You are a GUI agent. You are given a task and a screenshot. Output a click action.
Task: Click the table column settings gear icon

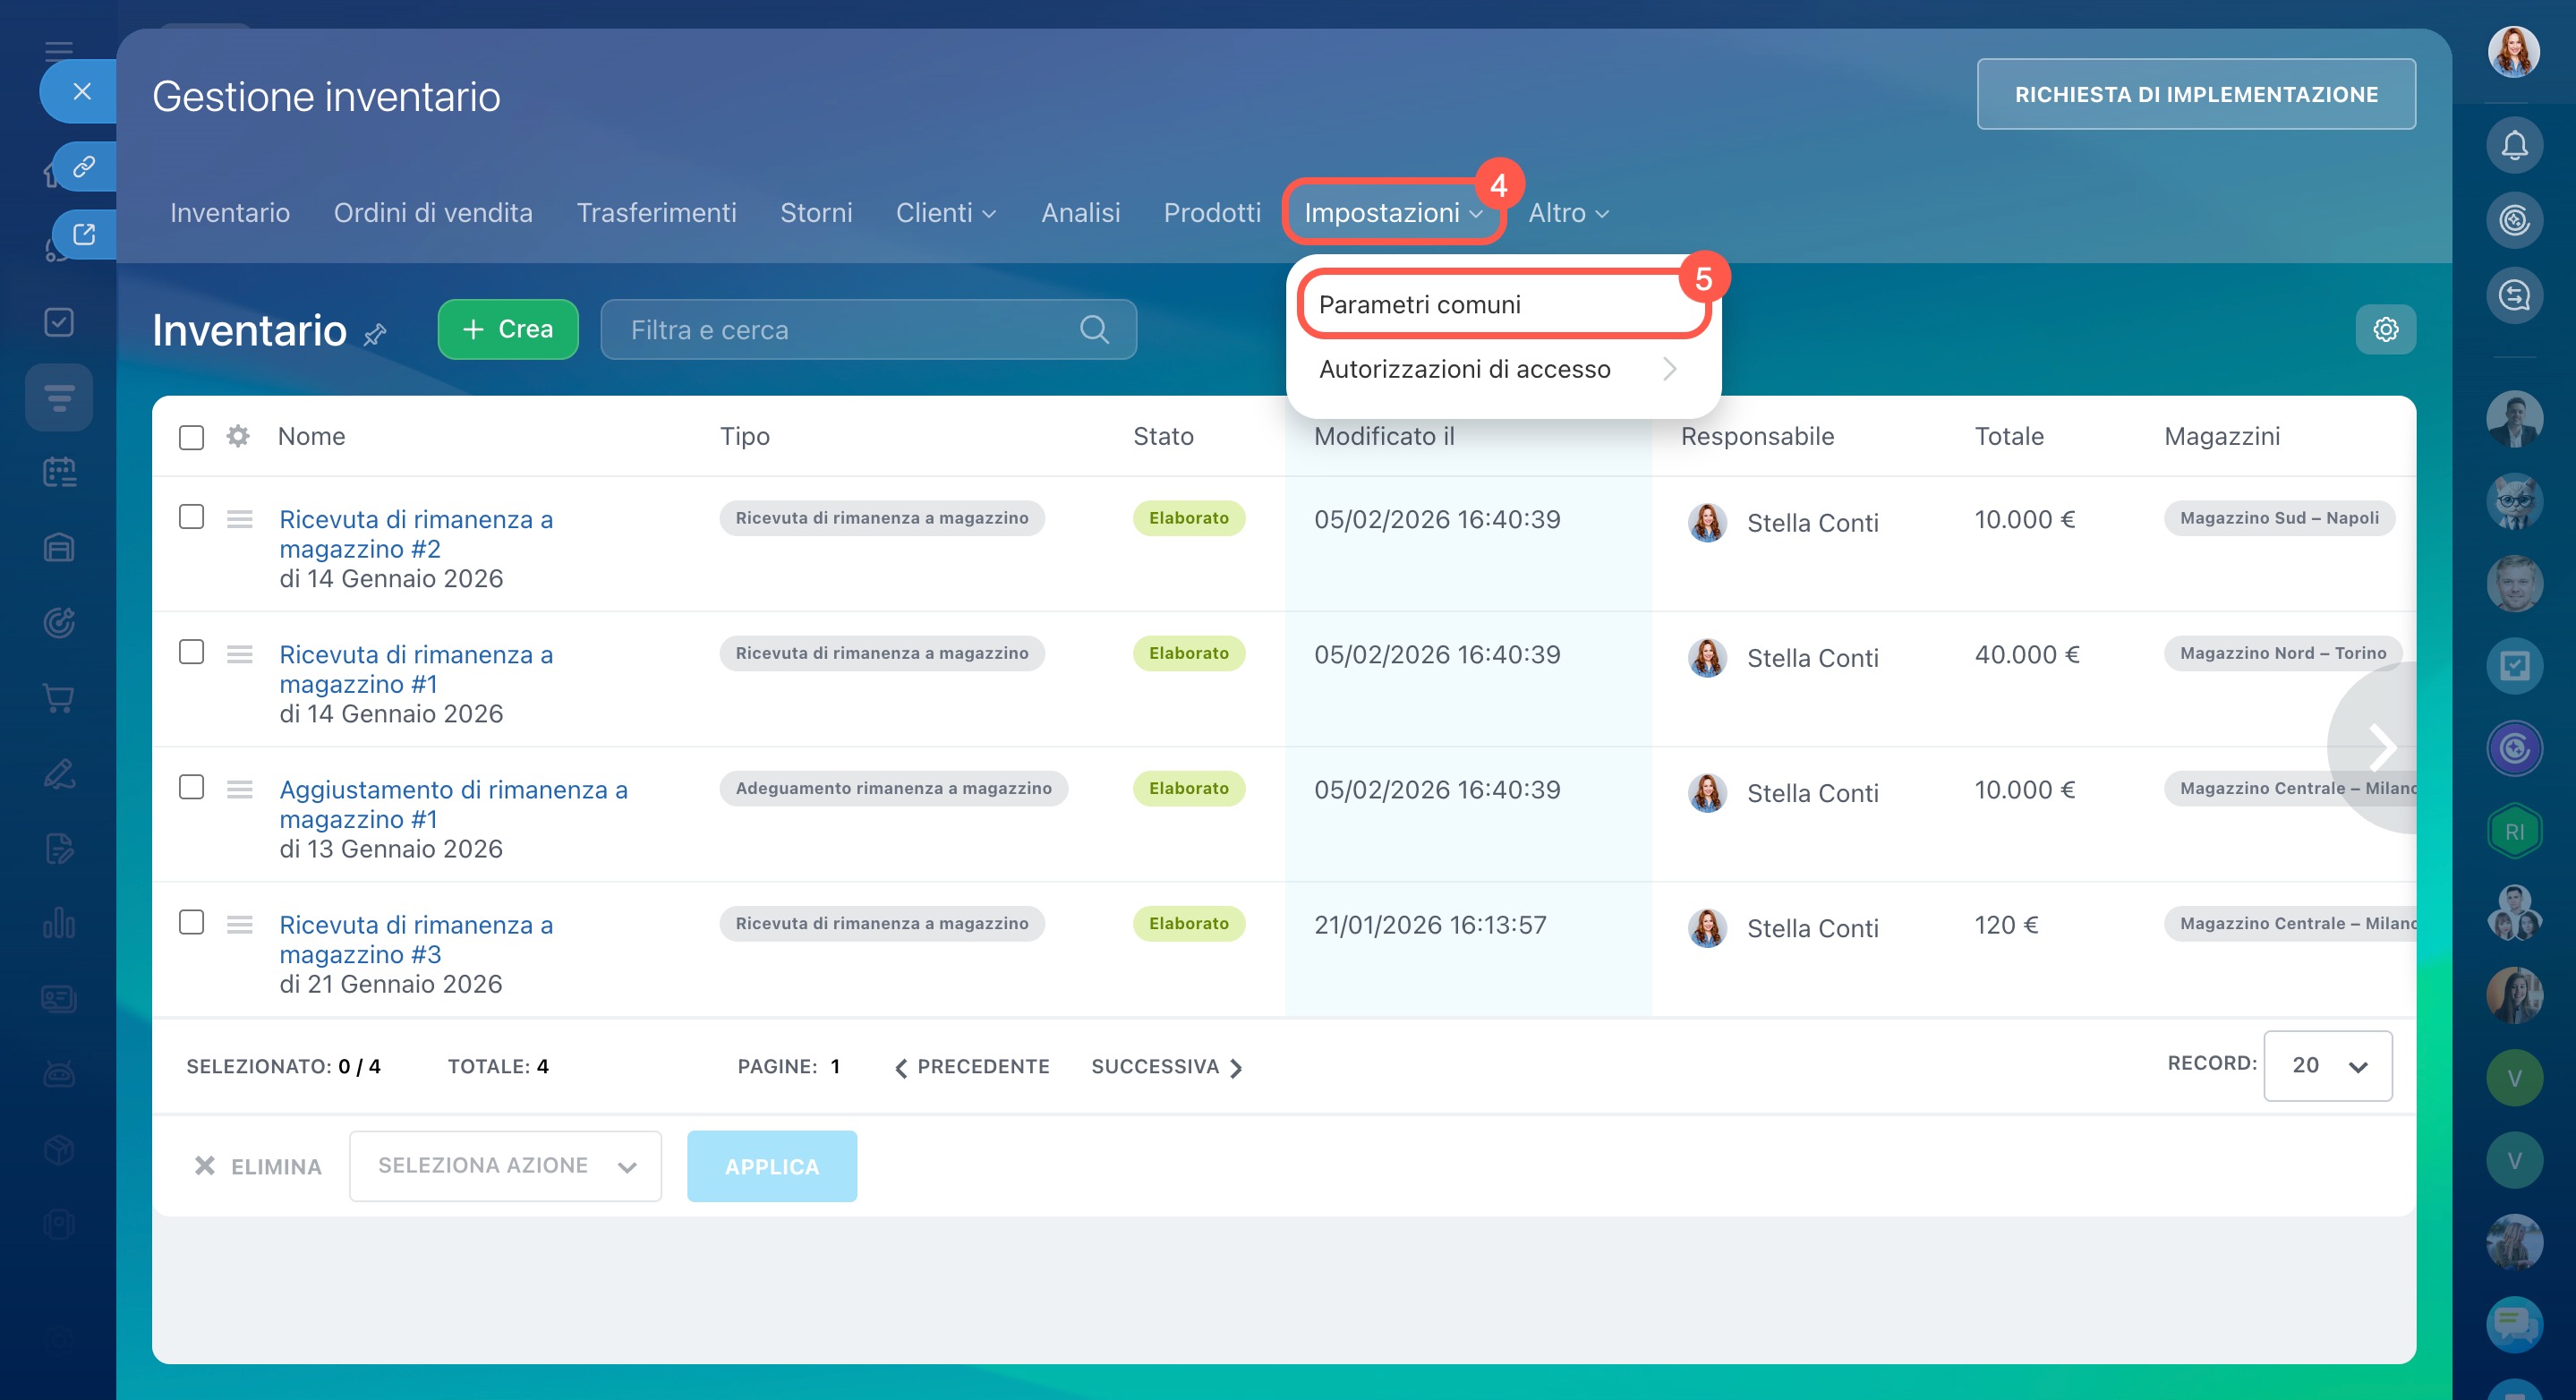[x=237, y=436]
